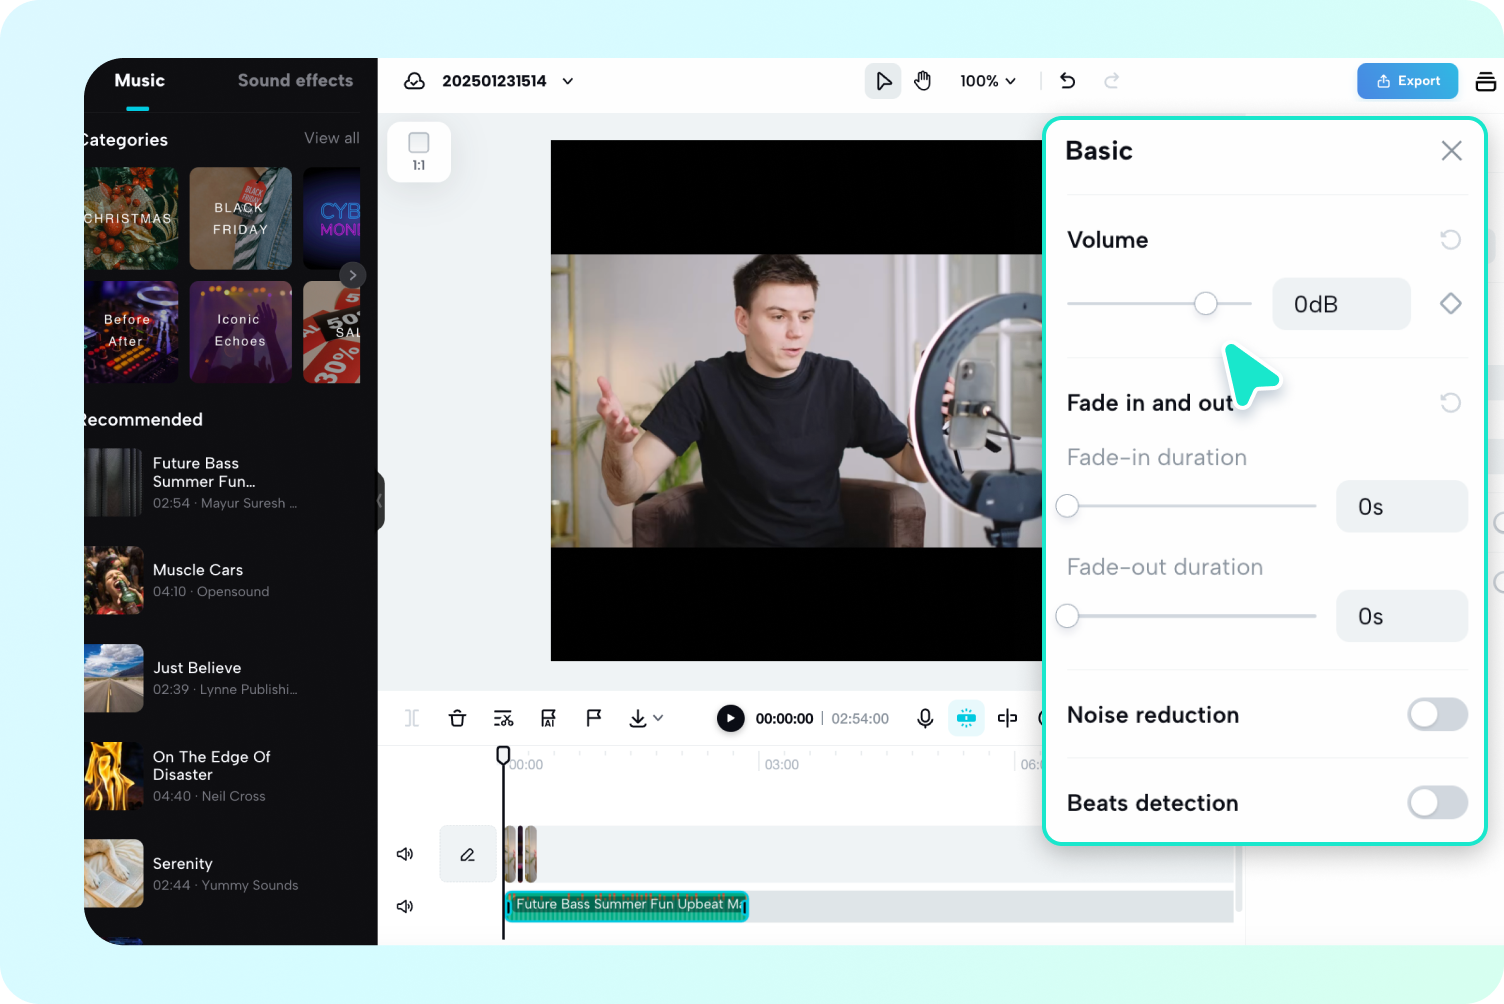Add a volume keyframe with the diamond icon

(1450, 304)
